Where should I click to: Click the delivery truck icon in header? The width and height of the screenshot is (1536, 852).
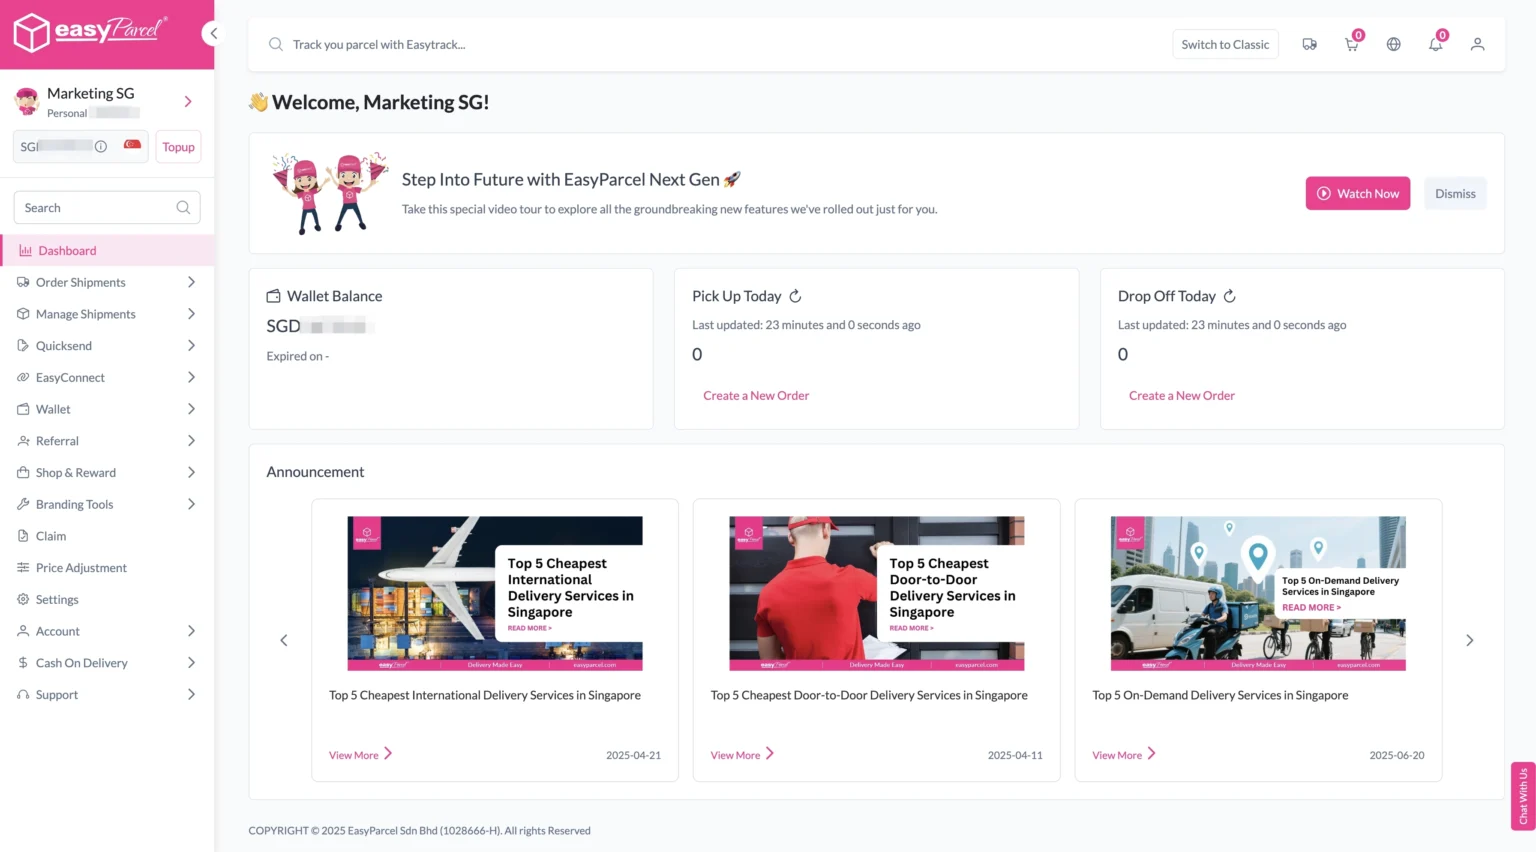[x=1309, y=45]
